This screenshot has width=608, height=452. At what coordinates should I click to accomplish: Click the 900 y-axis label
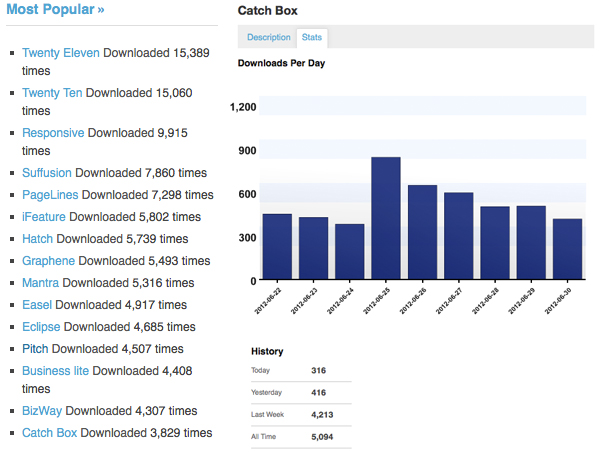pos(247,151)
